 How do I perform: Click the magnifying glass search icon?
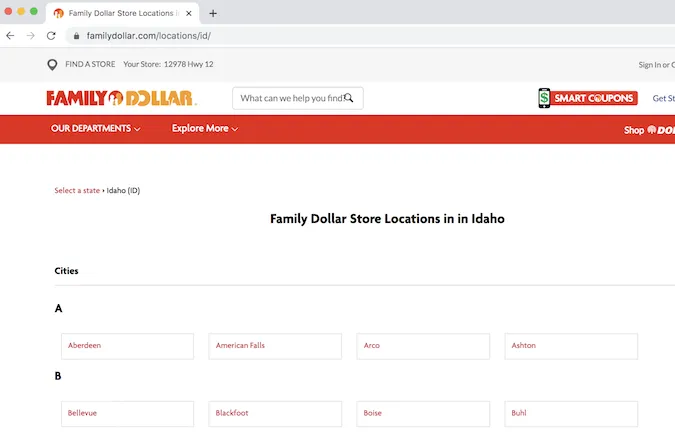tap(349, 98)
